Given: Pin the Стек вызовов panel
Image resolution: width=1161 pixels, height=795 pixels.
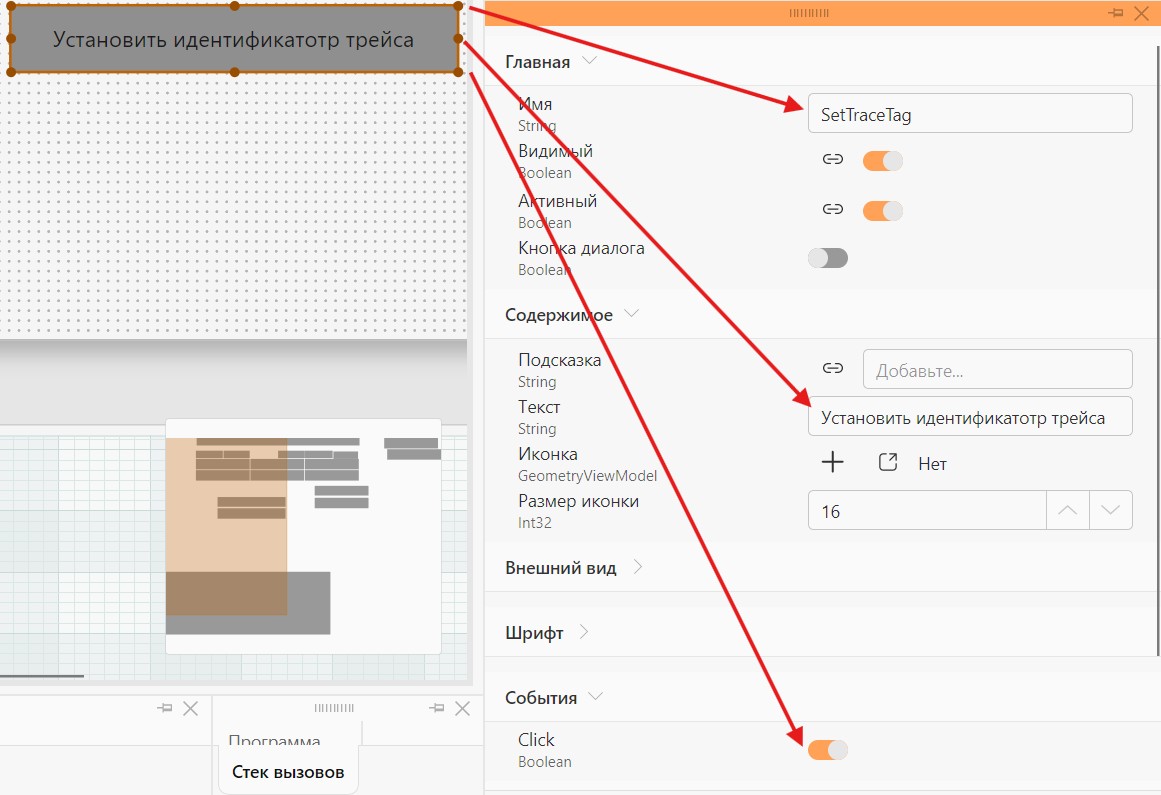Looking at the screenshot, I should coord(437,708).
